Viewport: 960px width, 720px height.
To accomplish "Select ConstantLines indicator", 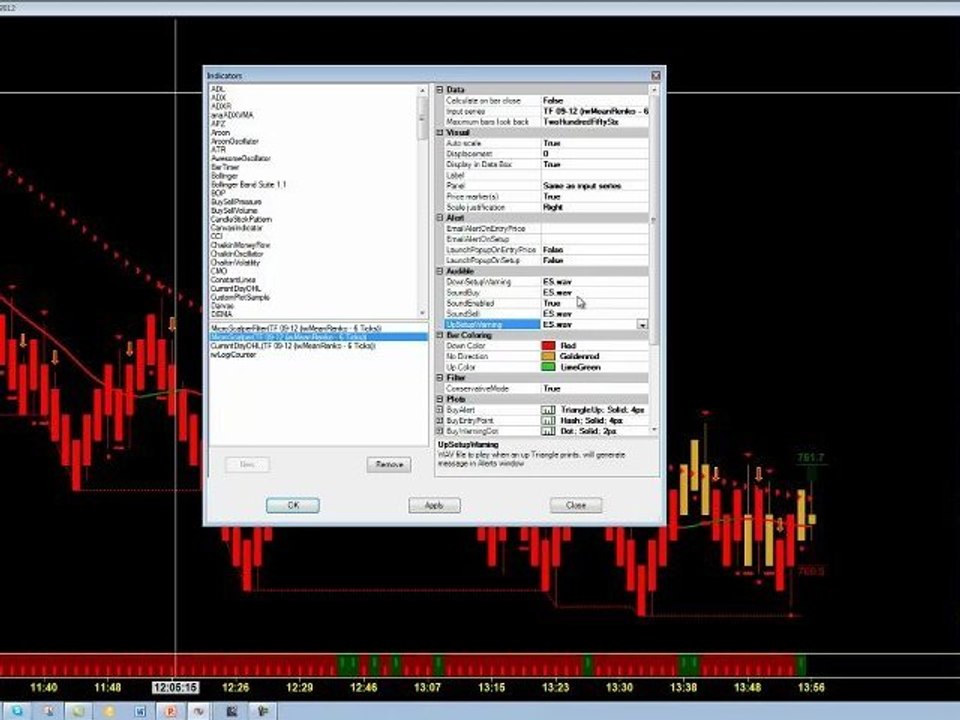I will click(x=233, y=279).
